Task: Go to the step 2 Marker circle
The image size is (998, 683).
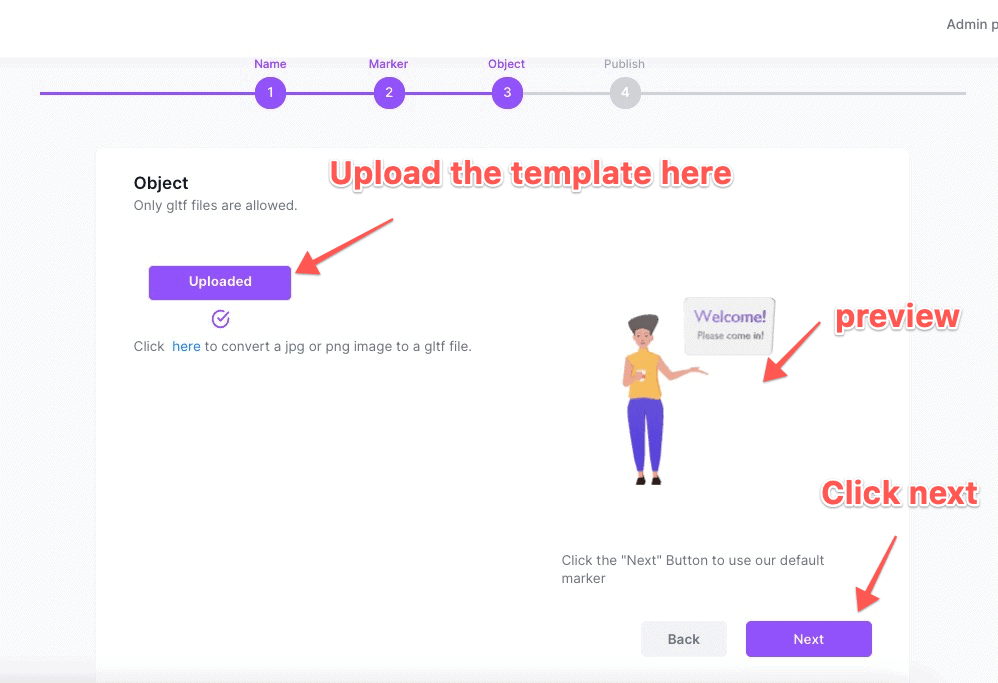Action: (389, 93)
